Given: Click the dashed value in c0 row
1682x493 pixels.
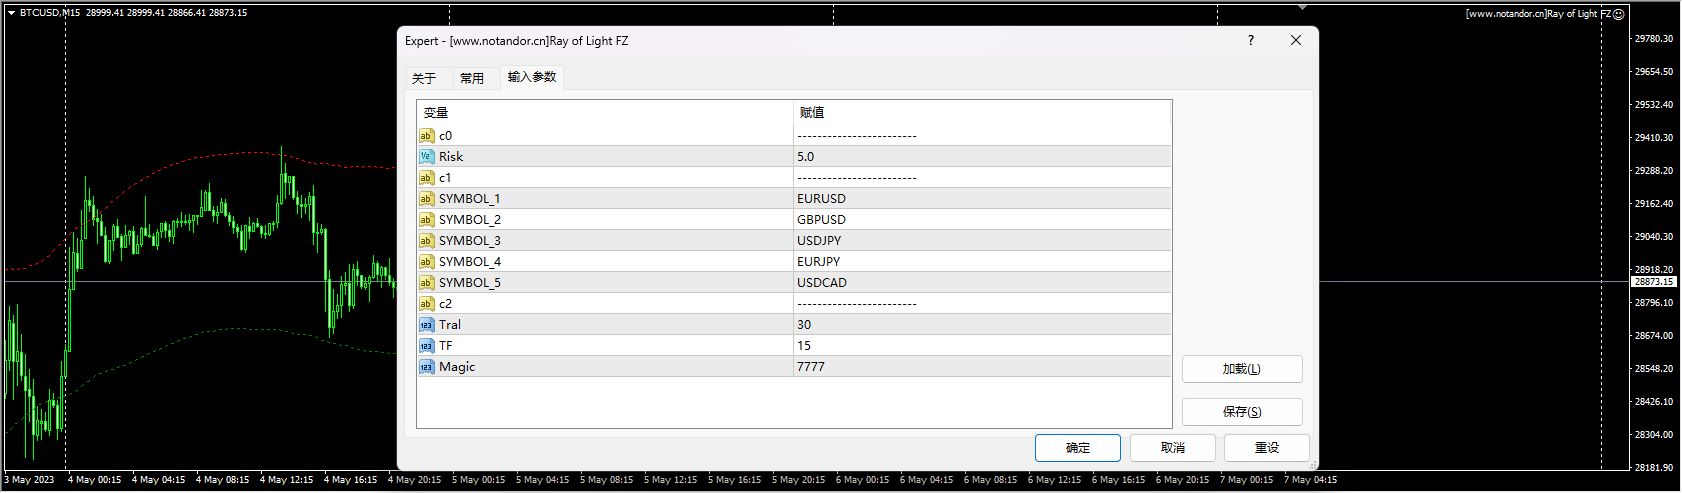Looking at the screenshot, I should coord(857,136).
